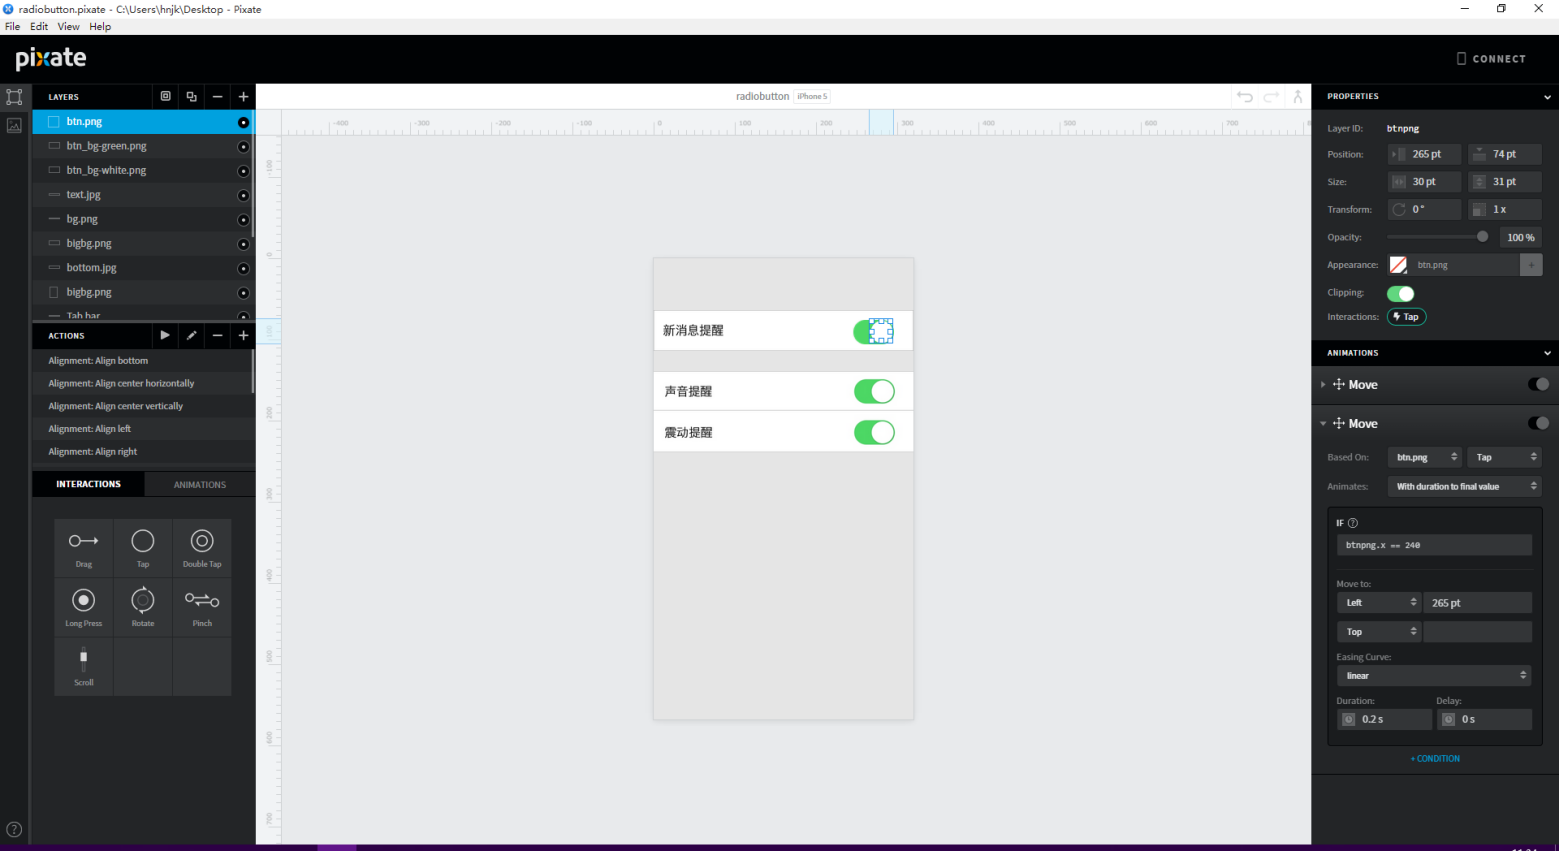Open the View menu
This screenshot has height=851, width=1559.
pos(68,27)
